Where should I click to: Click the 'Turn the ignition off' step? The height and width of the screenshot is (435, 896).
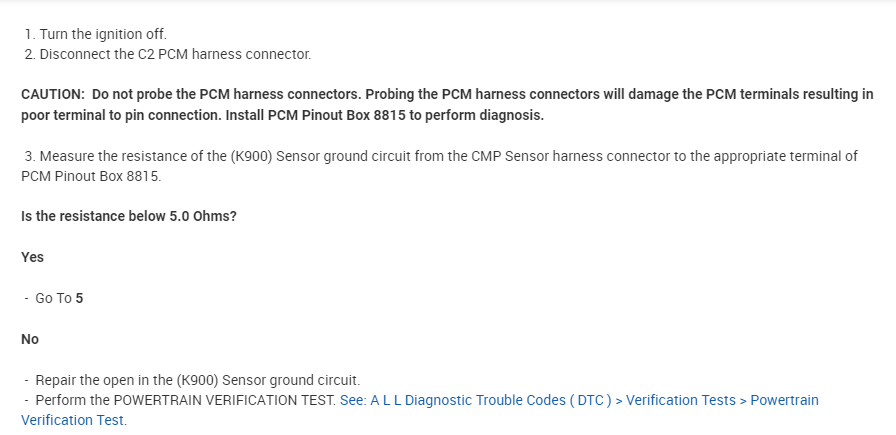95,35
